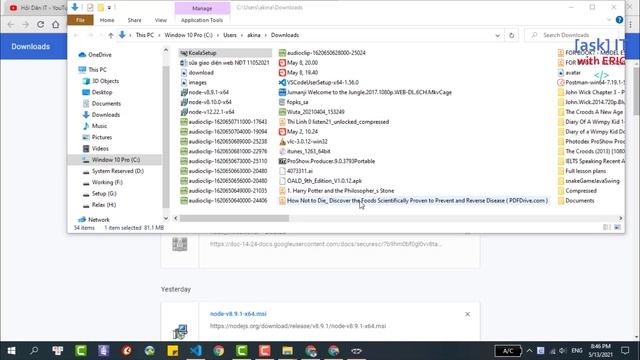640x360 pixels.
Task: Select the snakeGameJavaSwing folder
Action: pyautogui.click(x=592, y=181)
